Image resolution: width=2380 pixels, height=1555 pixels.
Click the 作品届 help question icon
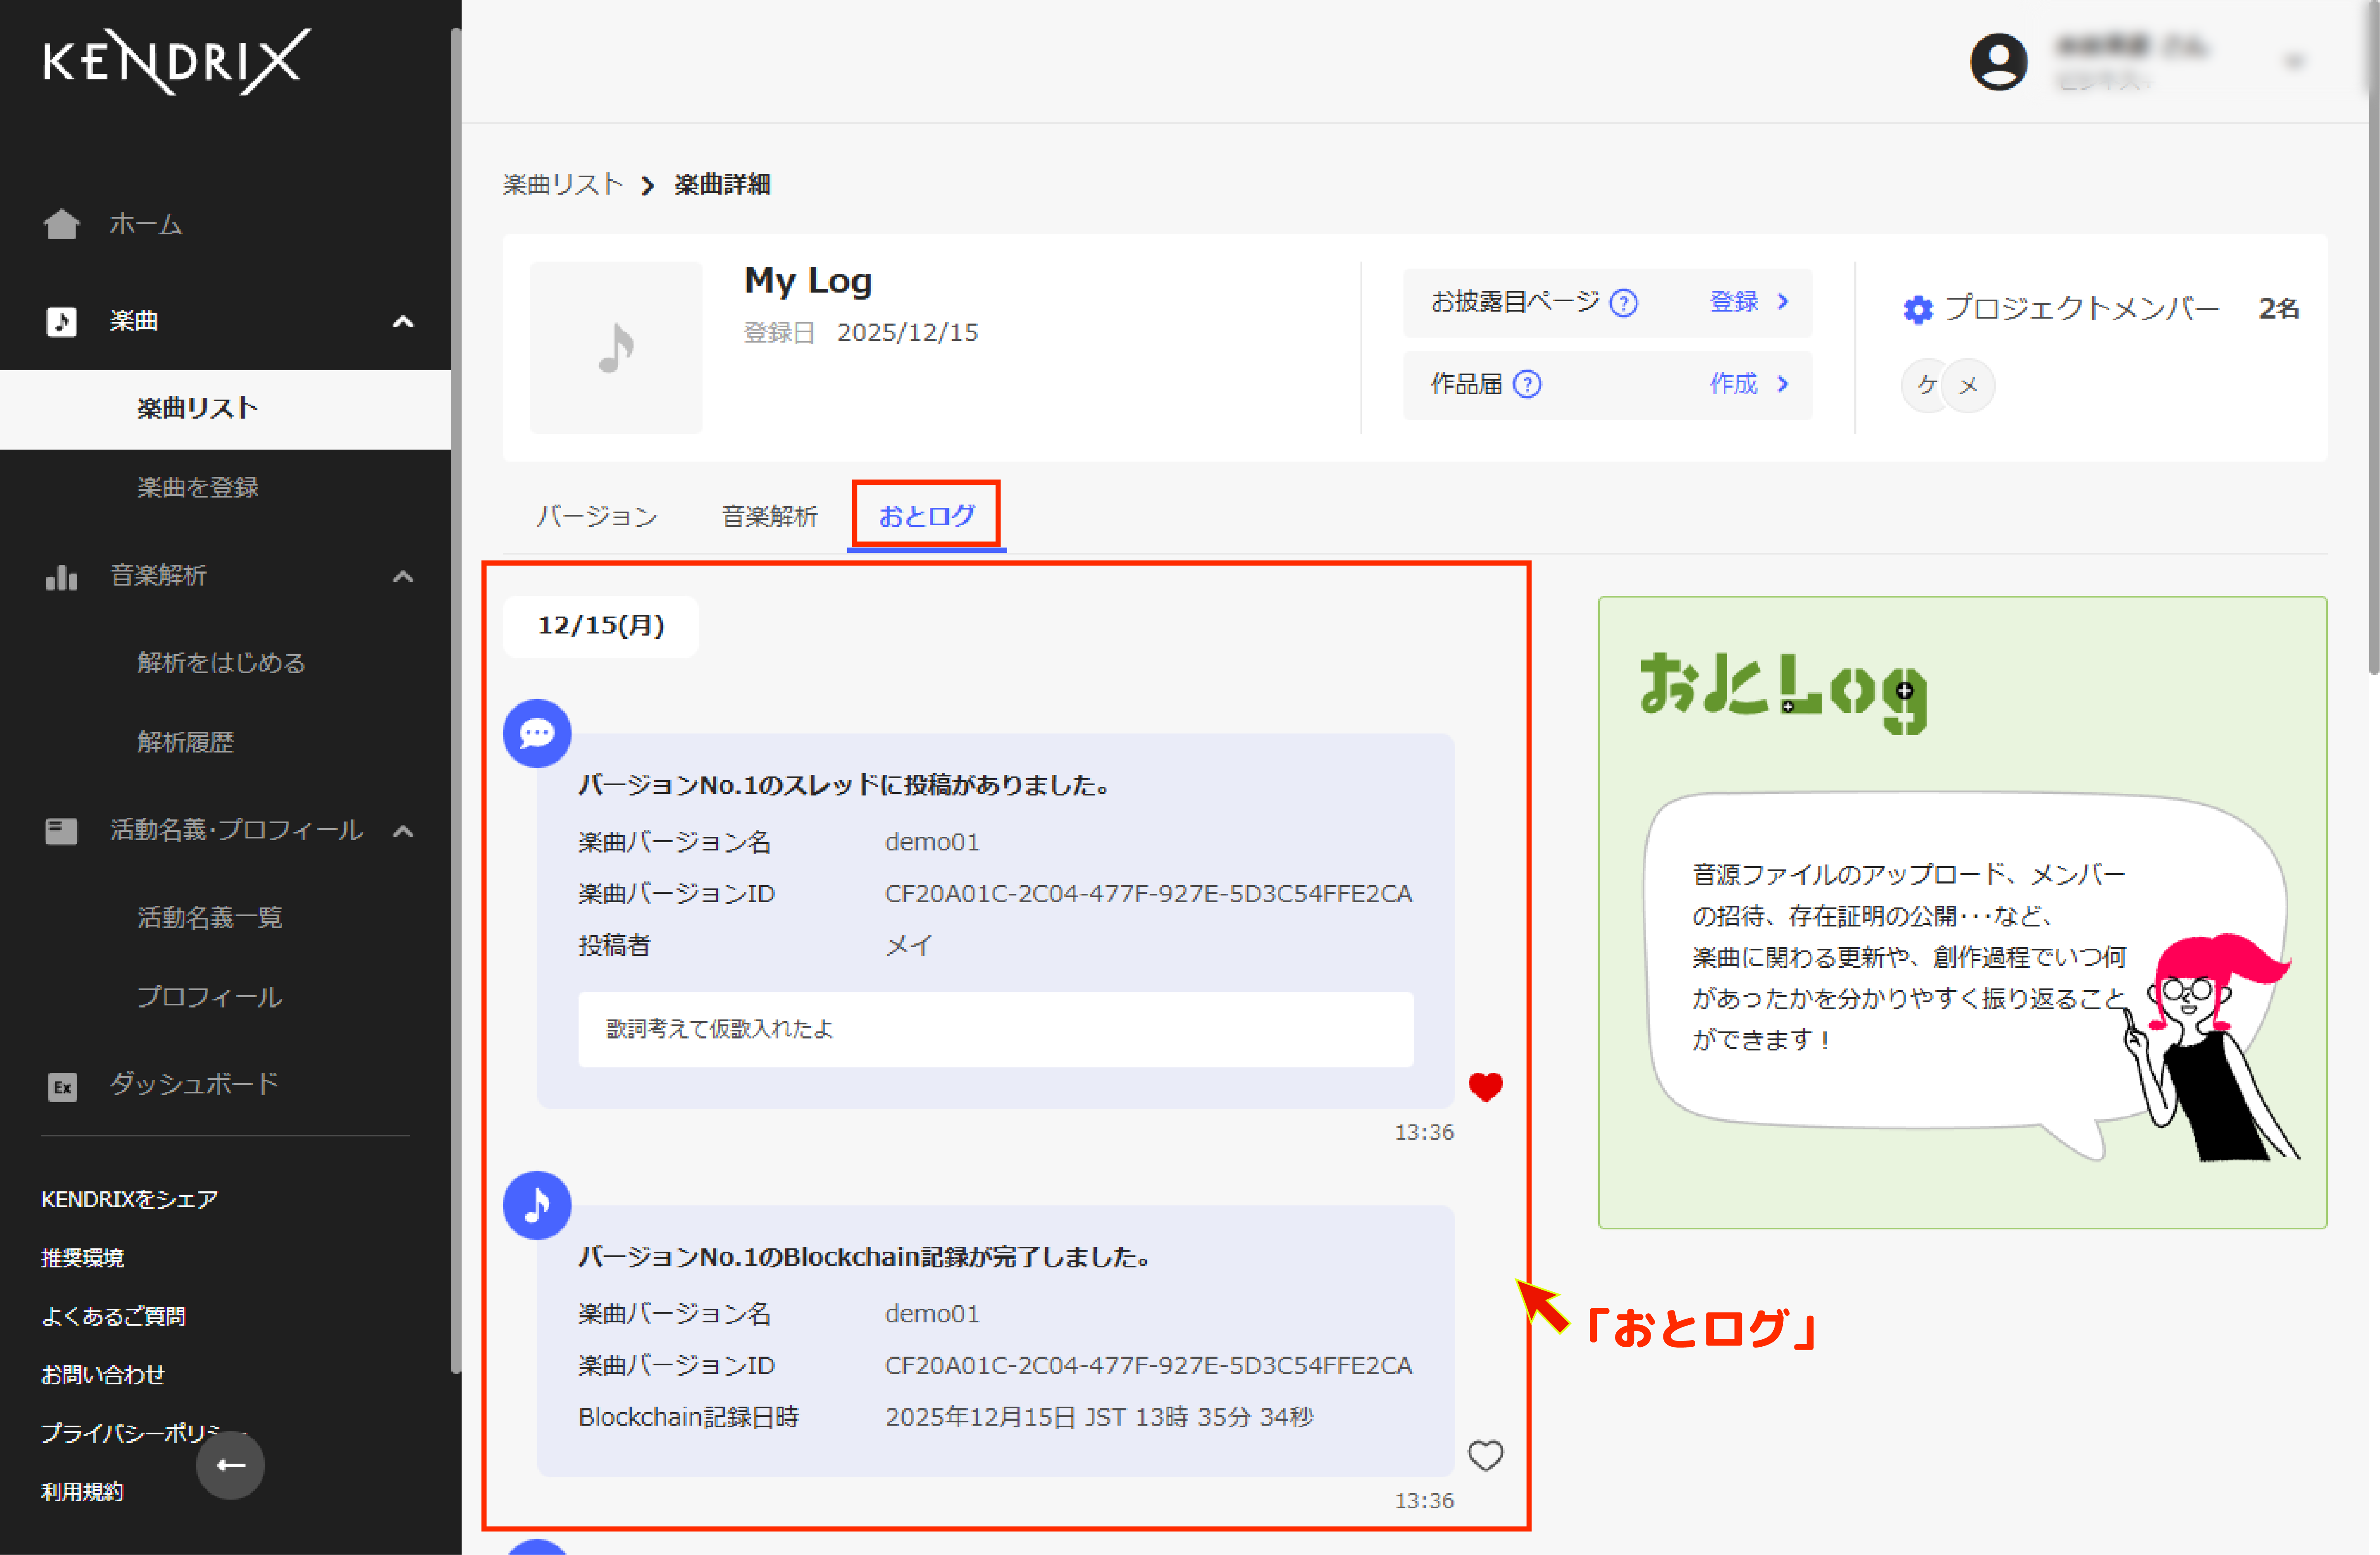click(x=1527, y=384)
